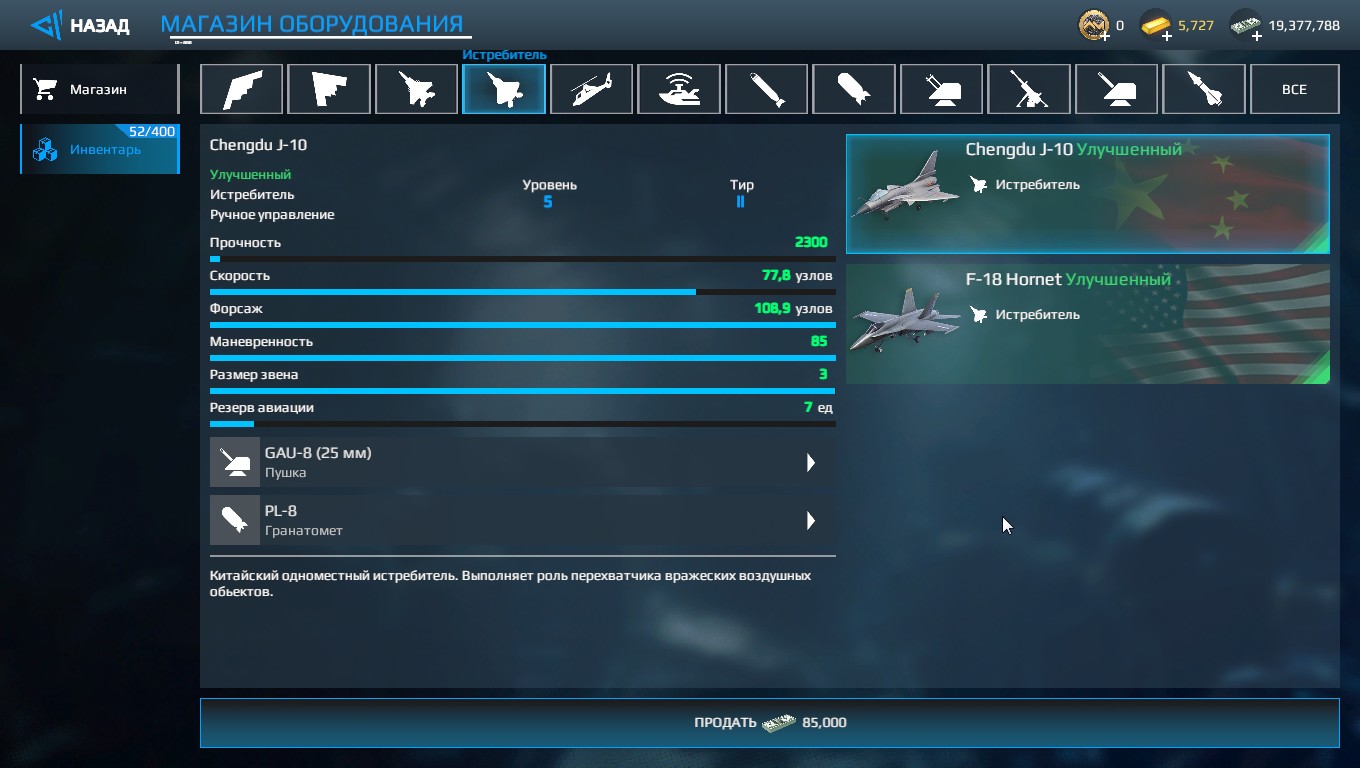This screenshot has width=1360, height=768.
Task: Open the highlighted Истребитель fighter category
Action: point(504,89)
